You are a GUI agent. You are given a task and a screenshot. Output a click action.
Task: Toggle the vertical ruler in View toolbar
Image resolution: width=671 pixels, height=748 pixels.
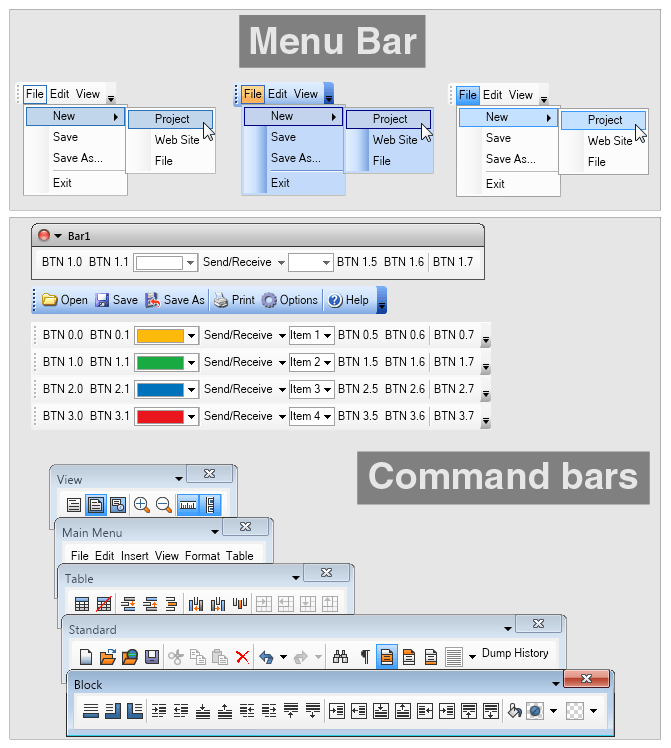coord(211,505)
